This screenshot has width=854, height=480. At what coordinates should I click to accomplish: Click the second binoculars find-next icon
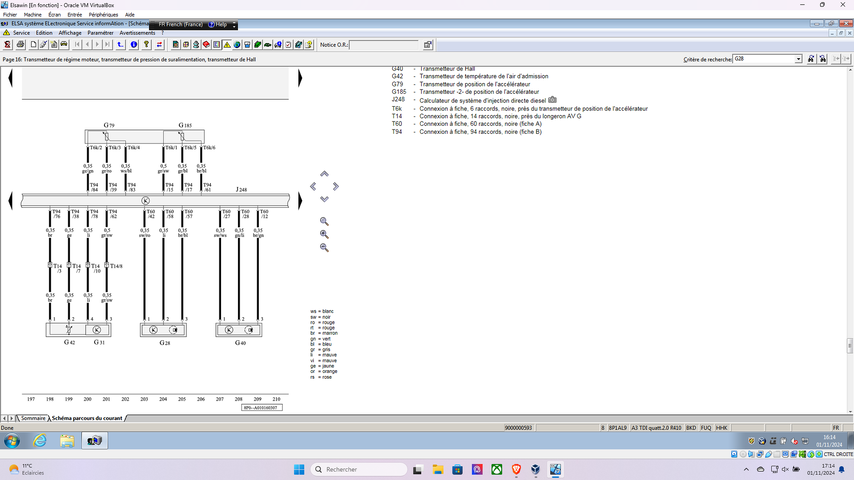click(x=823, y=59)
